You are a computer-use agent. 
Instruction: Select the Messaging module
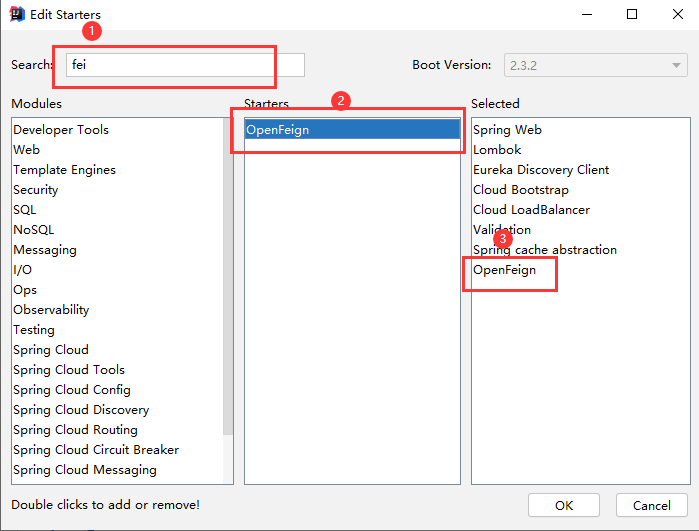pos(45,250)
